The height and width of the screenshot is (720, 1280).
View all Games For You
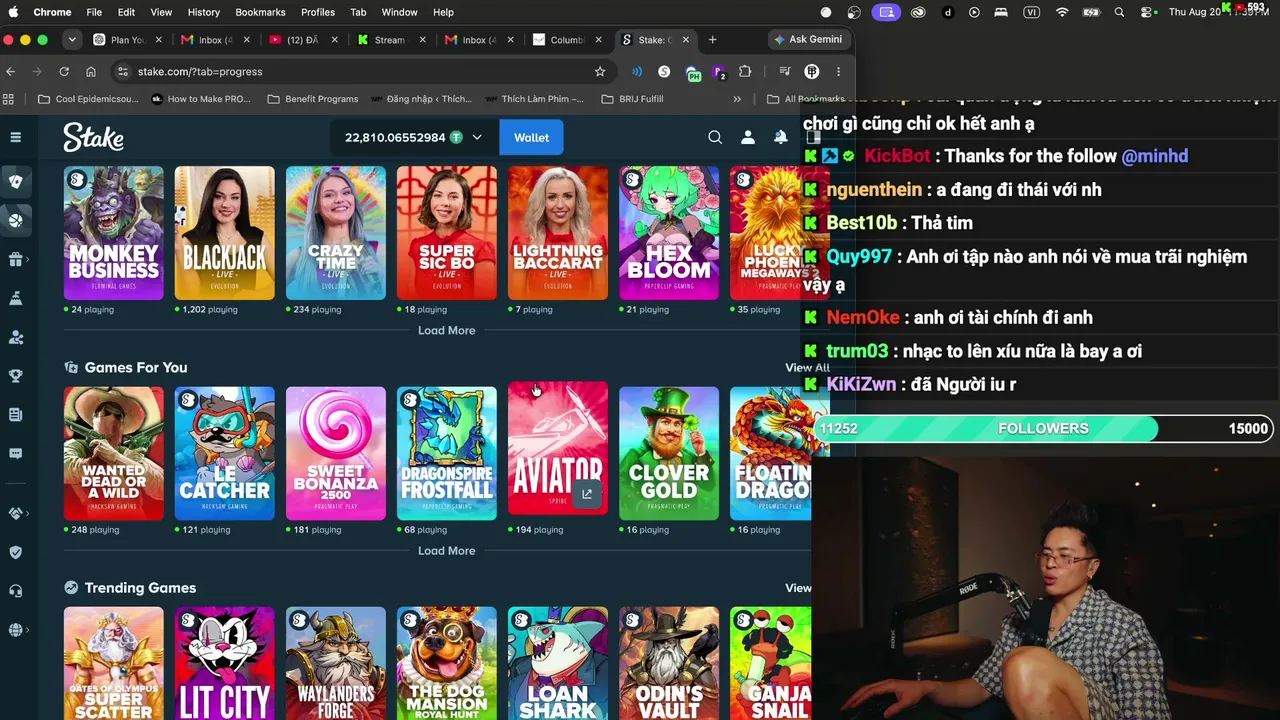point(807,367)
